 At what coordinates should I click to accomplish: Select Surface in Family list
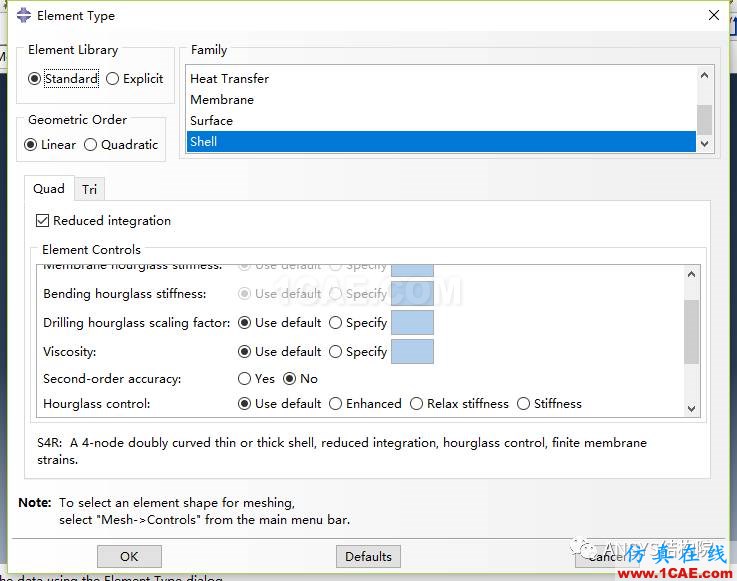pos(441,121)
